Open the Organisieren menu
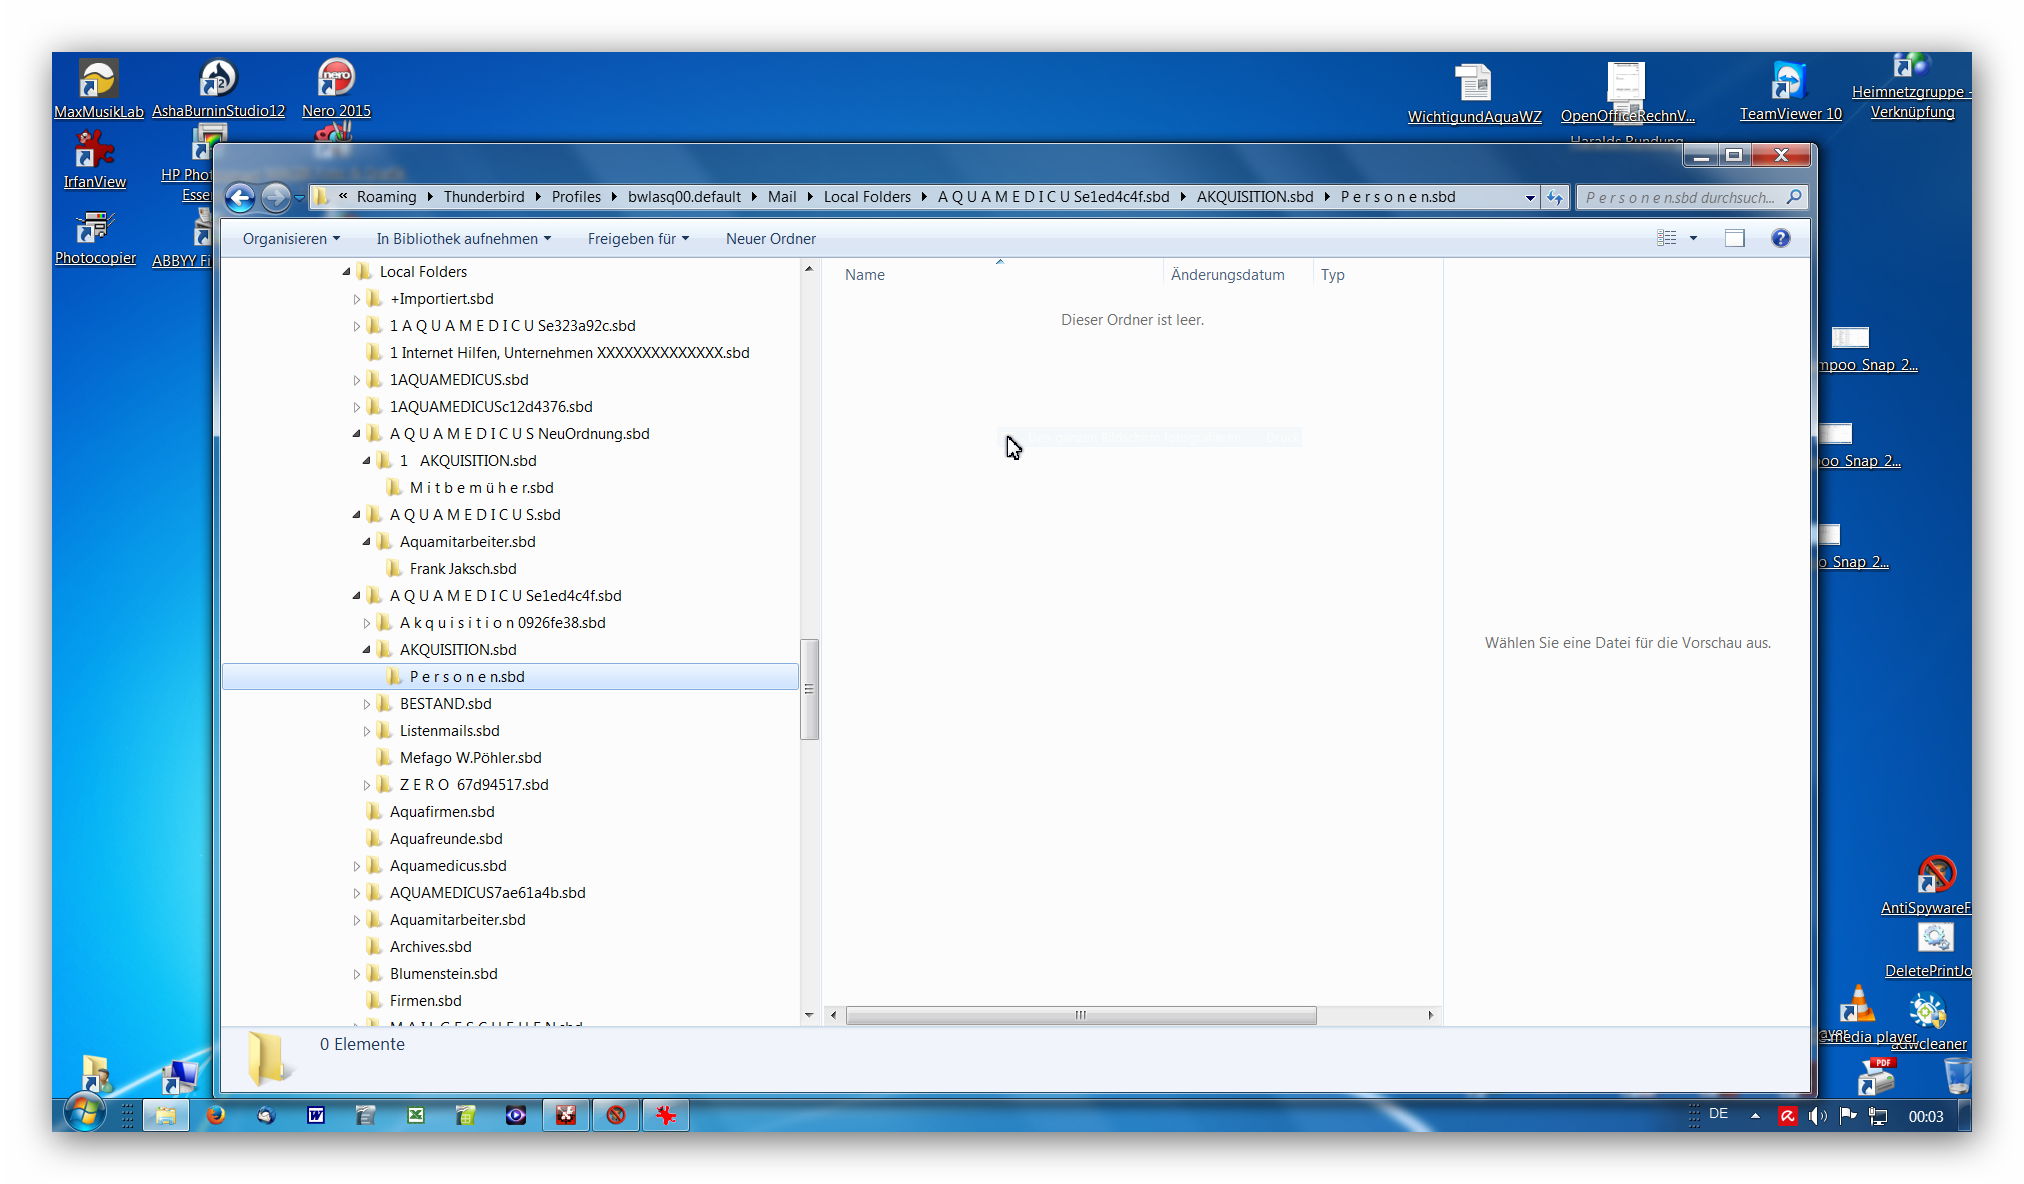The image size is (2024, 1184). [290, 238]
